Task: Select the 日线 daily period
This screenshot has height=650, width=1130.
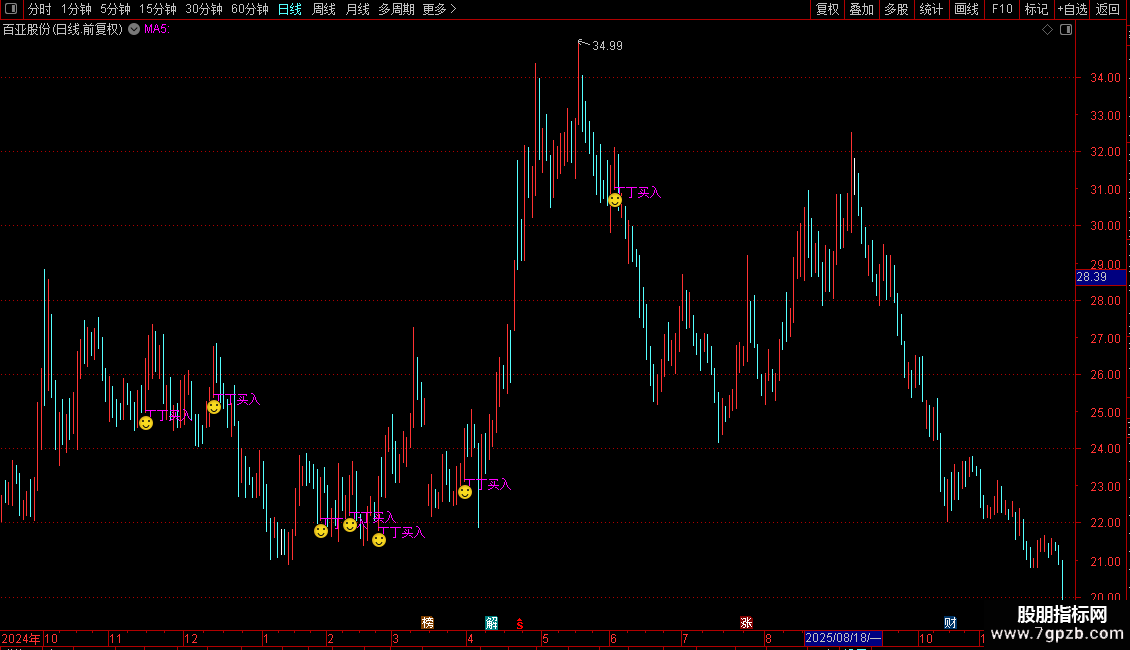Action: click(x=290, y=9)
